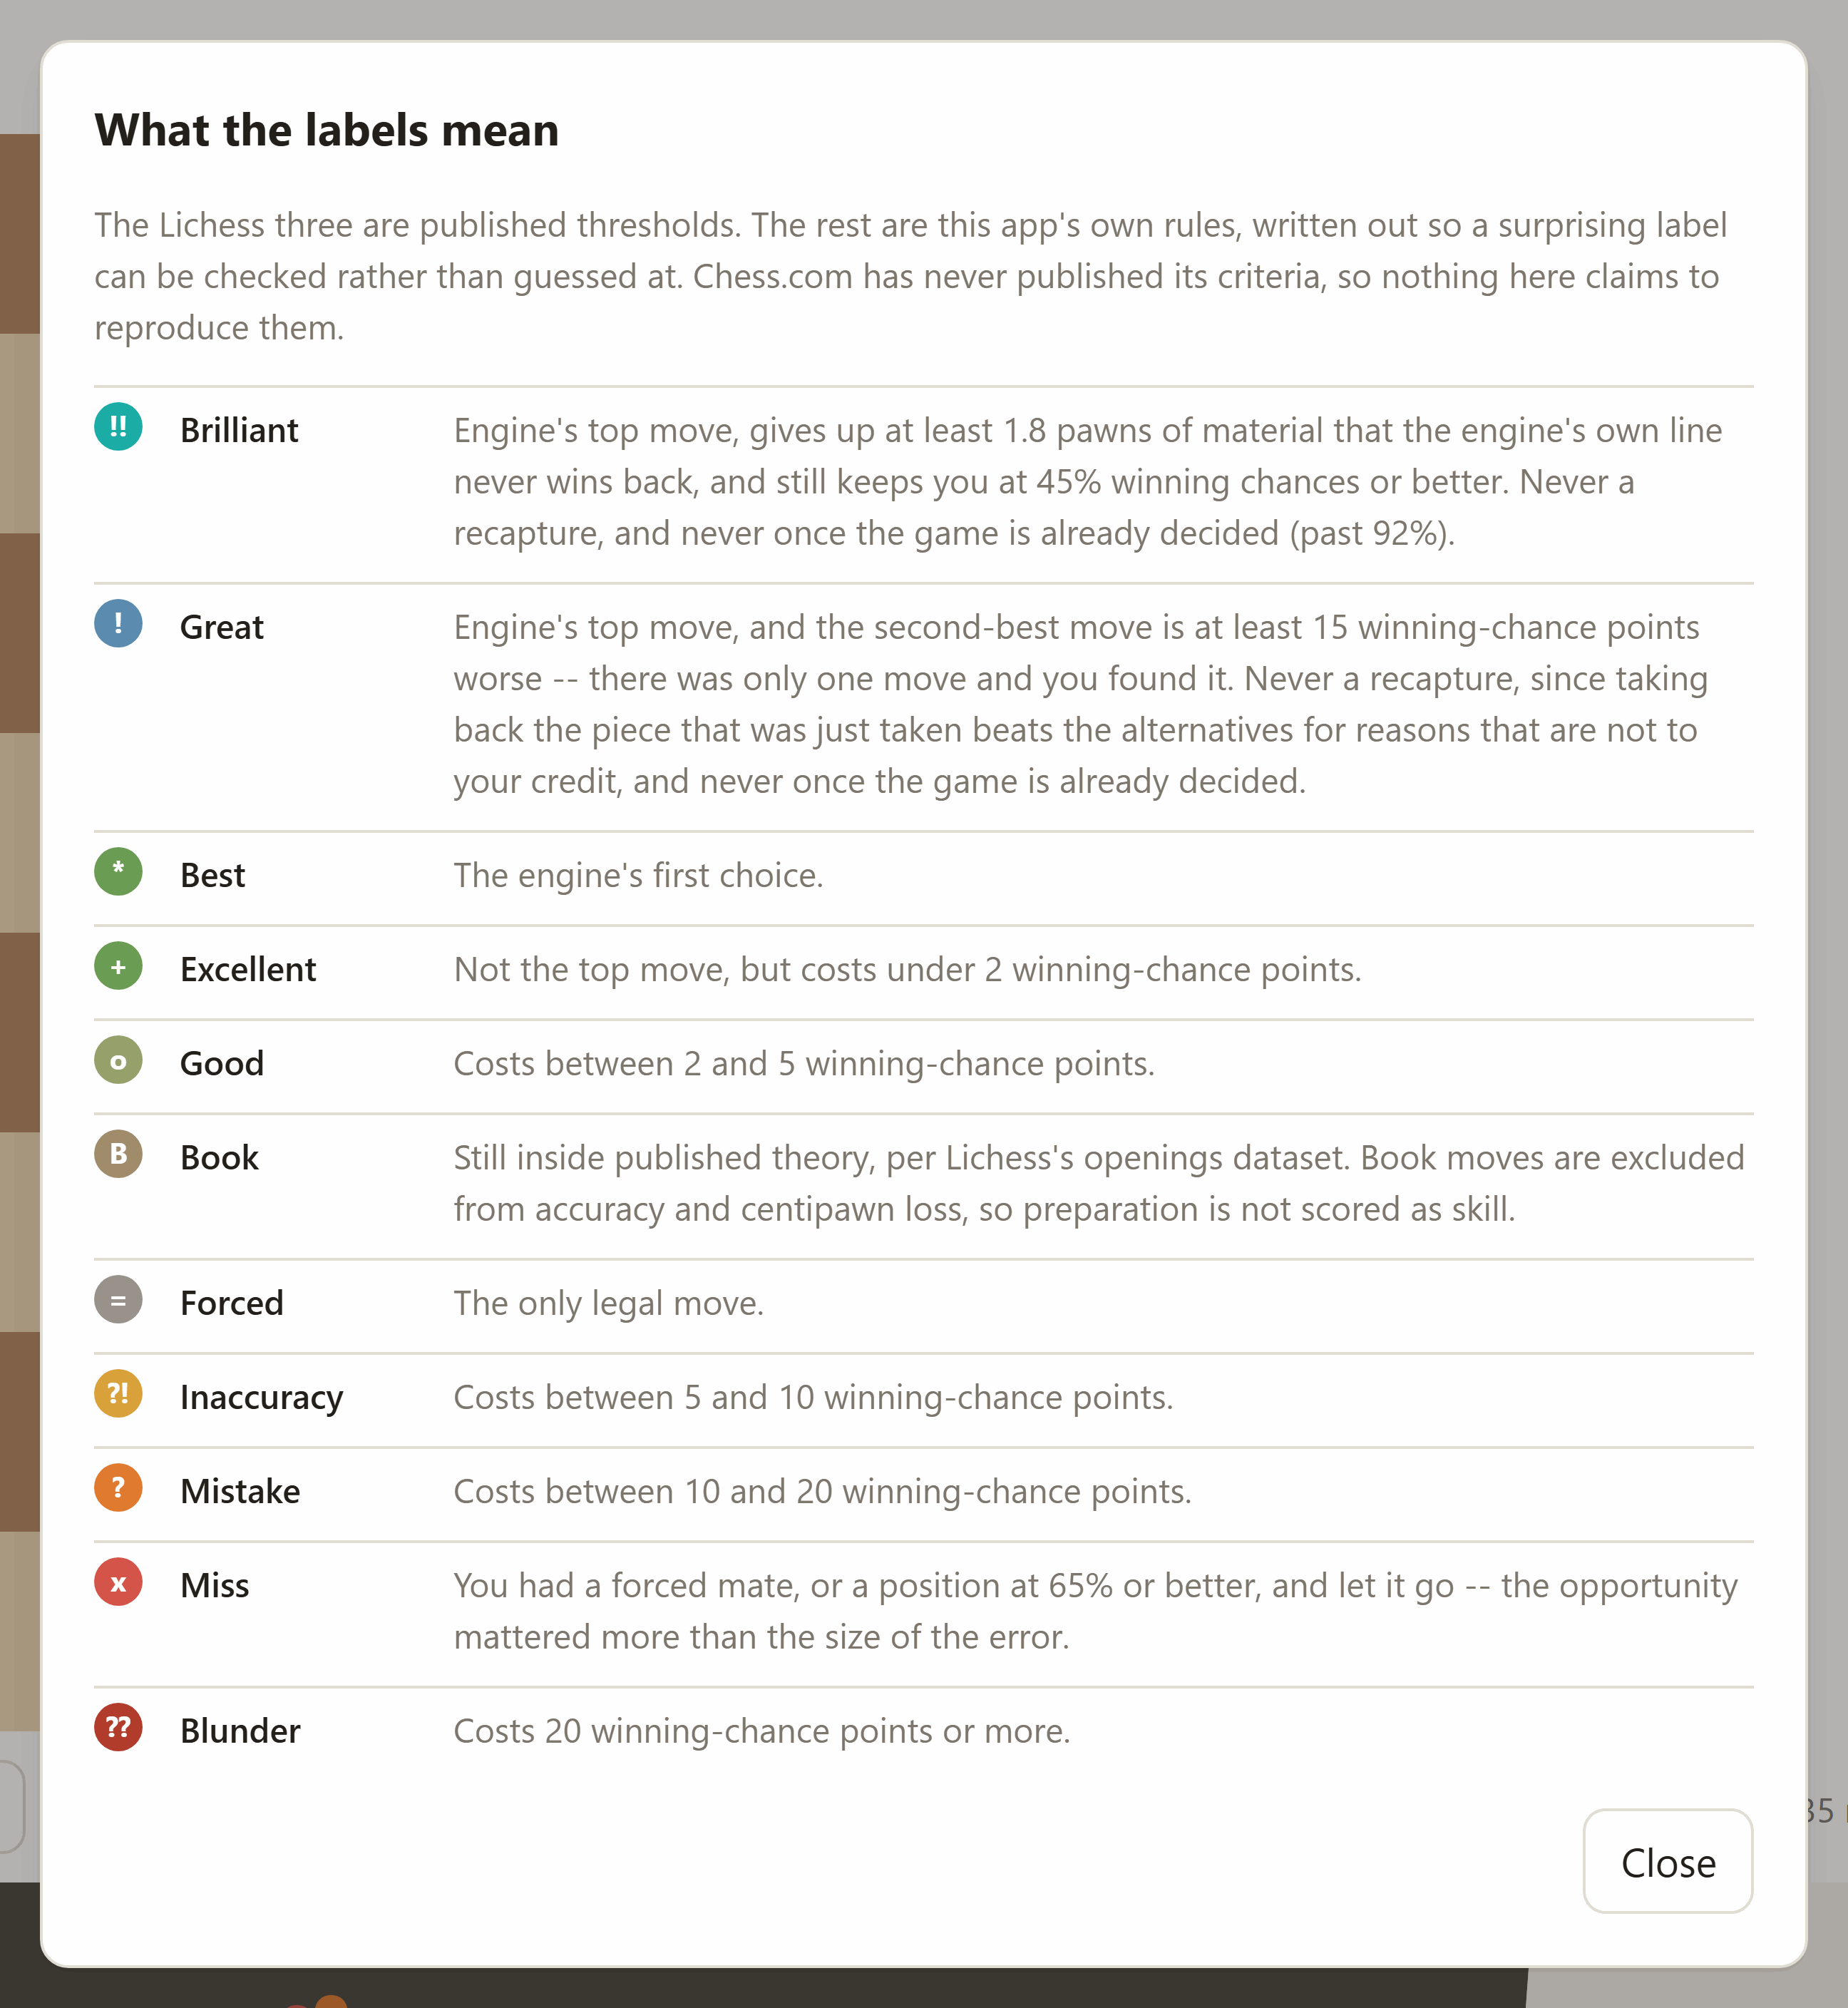
Task: Click the brown Book B icon
Action: pos(118,1154)
